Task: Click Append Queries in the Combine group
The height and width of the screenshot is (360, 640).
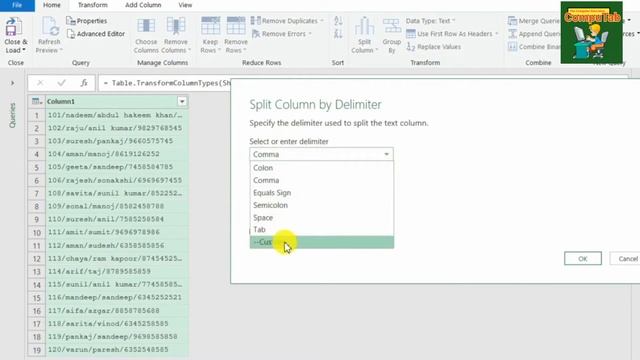Action: (533, 34)
